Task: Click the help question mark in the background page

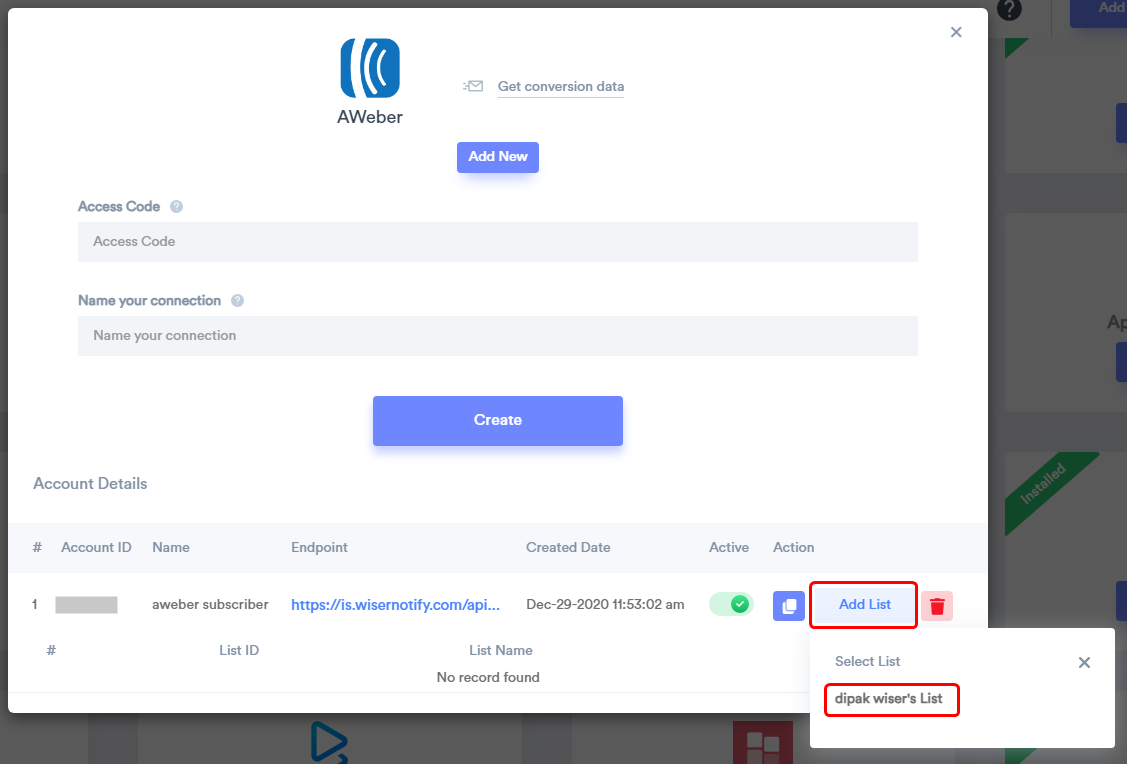Action: point(1010,9)
